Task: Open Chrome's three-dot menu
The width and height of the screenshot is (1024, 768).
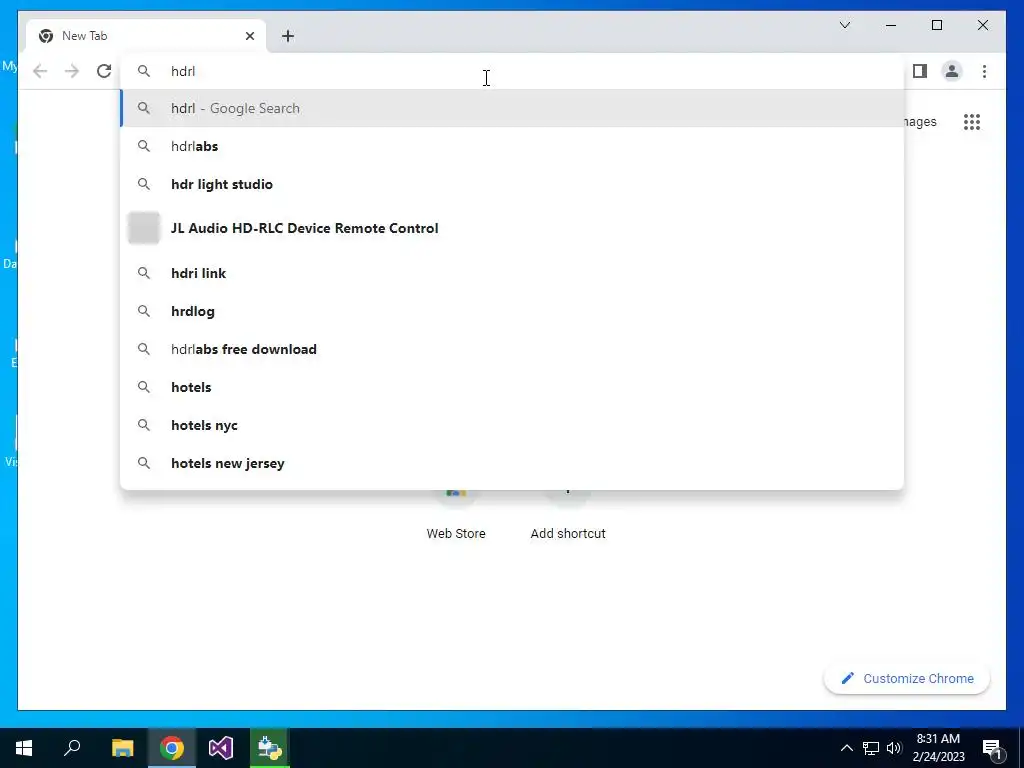Action: point(984,71)
